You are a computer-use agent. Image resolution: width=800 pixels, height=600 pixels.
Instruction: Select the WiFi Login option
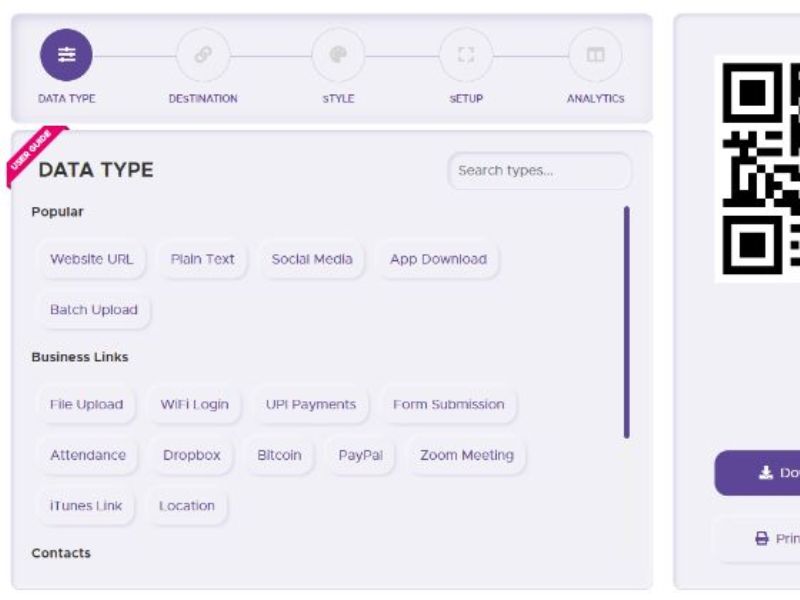(194, 405)
